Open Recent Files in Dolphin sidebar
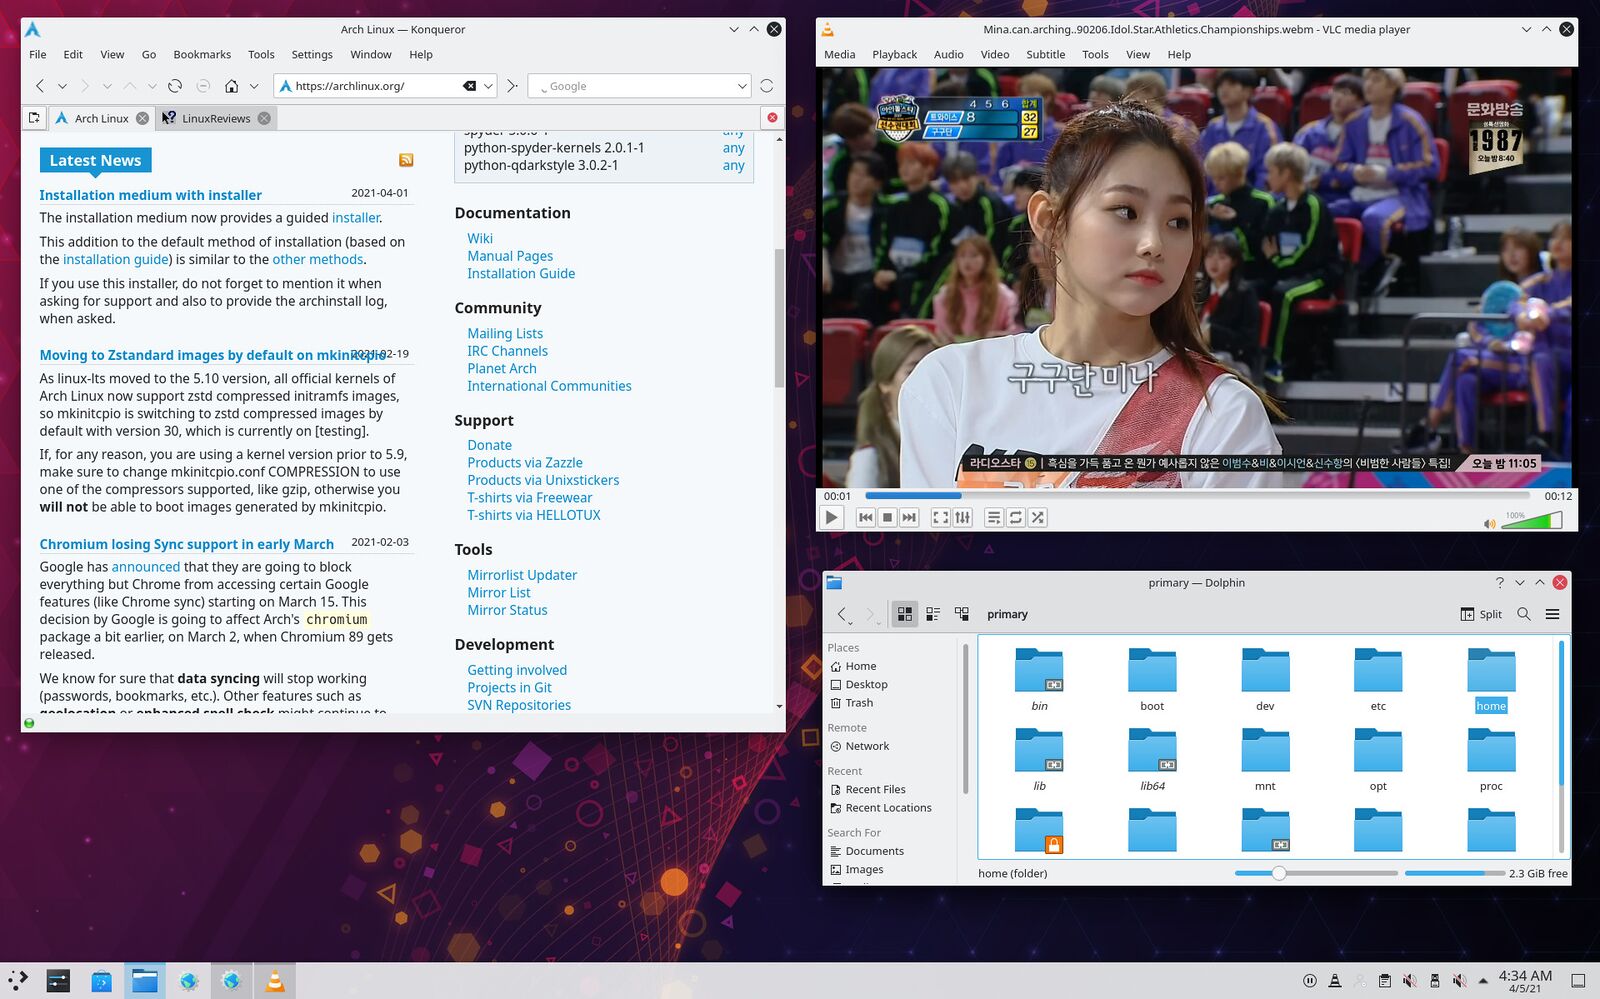1600x999 pixels. 875,789
